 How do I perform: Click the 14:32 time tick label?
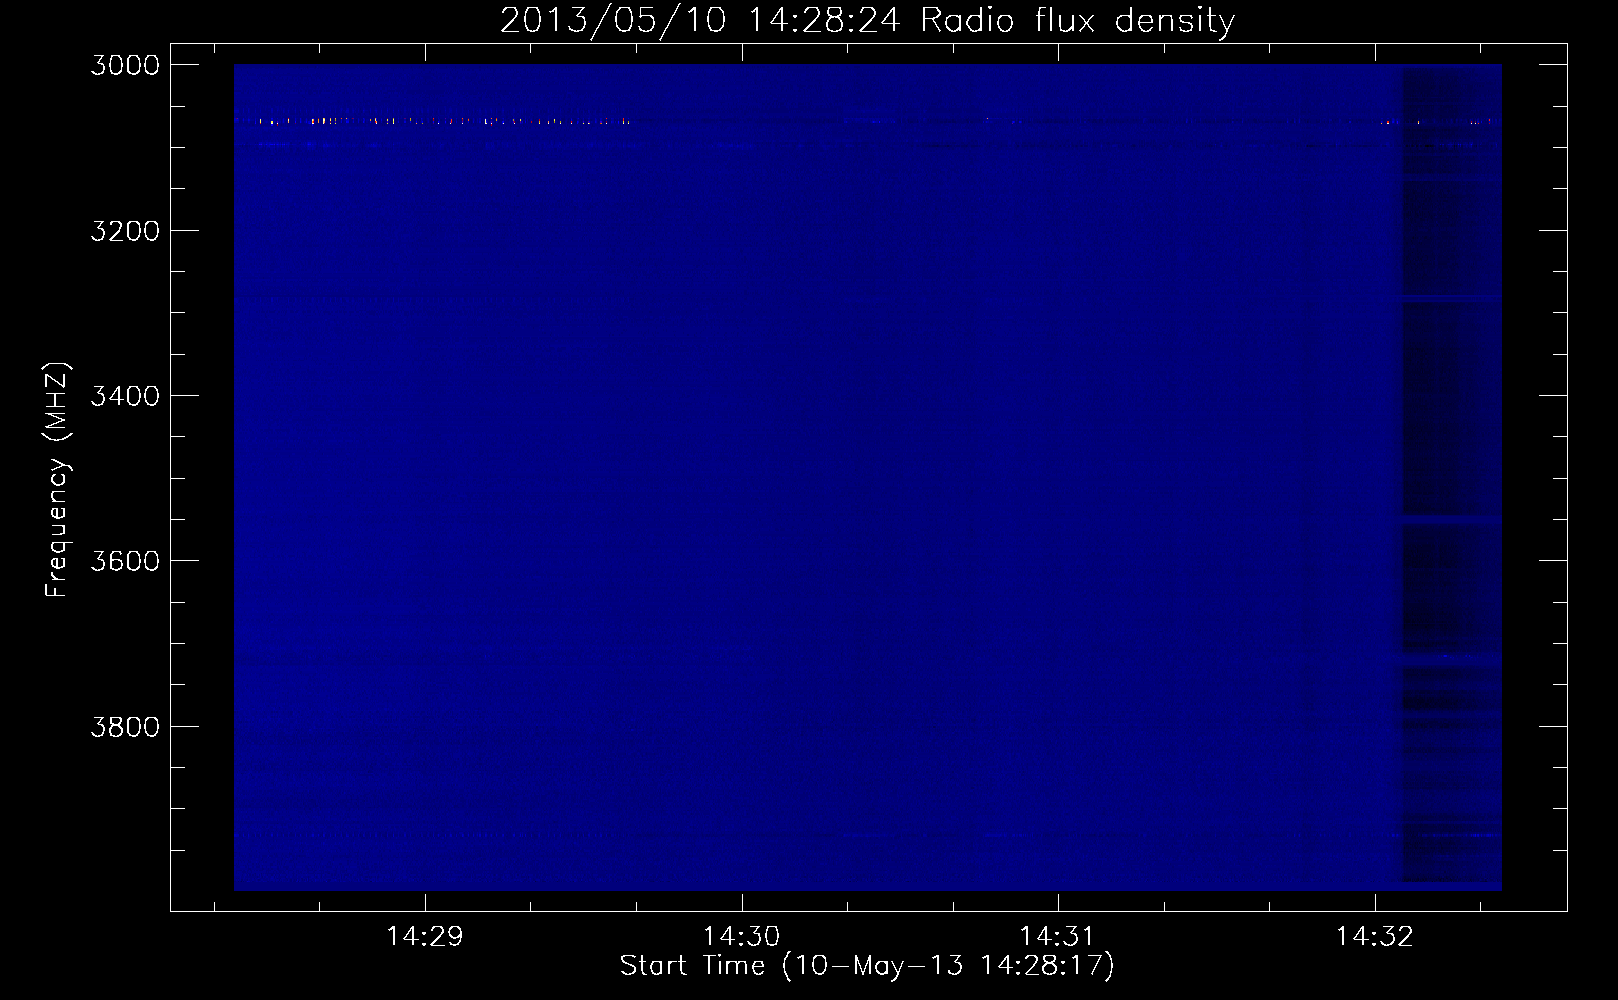point(1374,937)
